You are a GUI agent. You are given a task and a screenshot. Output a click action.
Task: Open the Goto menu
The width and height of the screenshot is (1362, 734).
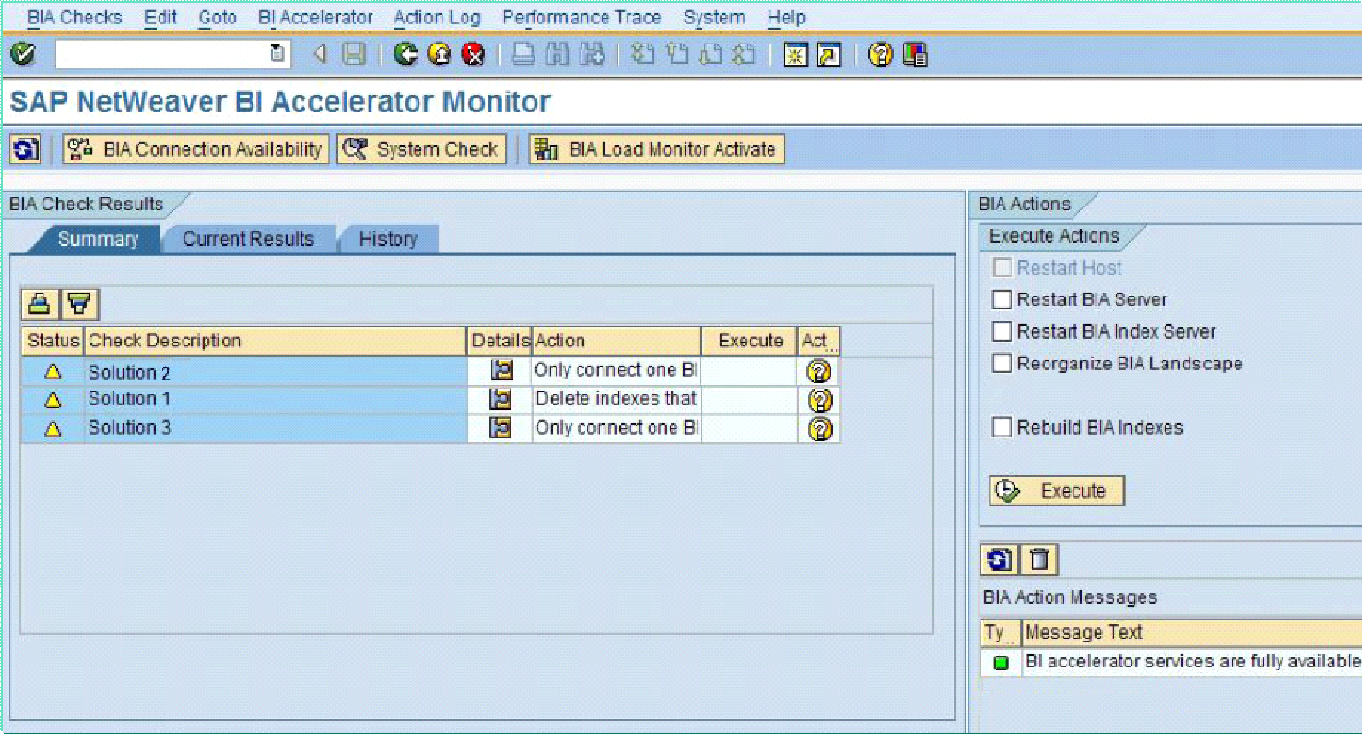coord(218,17)
